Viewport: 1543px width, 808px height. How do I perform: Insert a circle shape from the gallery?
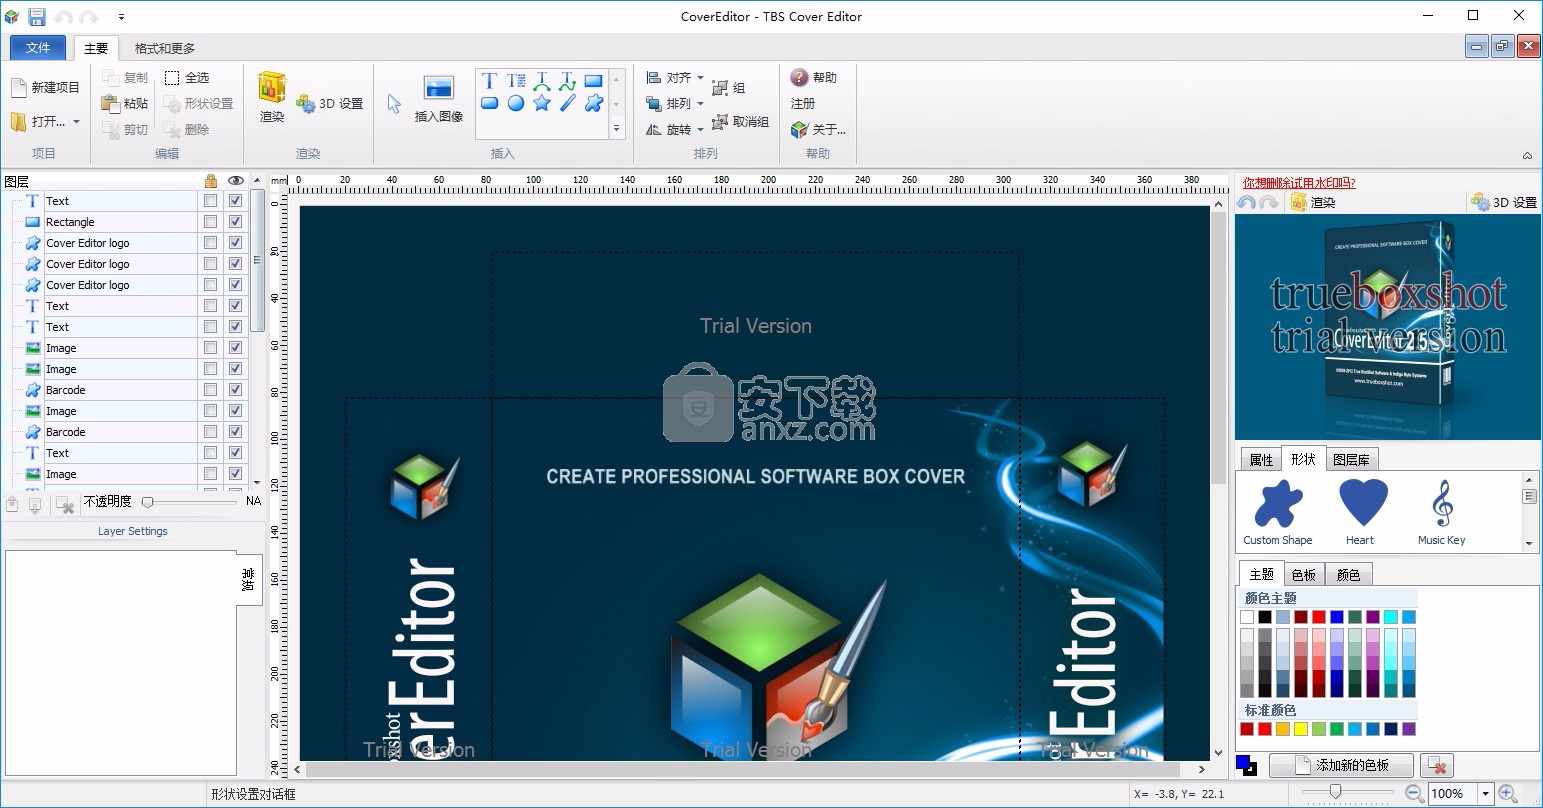click(516, 103)
